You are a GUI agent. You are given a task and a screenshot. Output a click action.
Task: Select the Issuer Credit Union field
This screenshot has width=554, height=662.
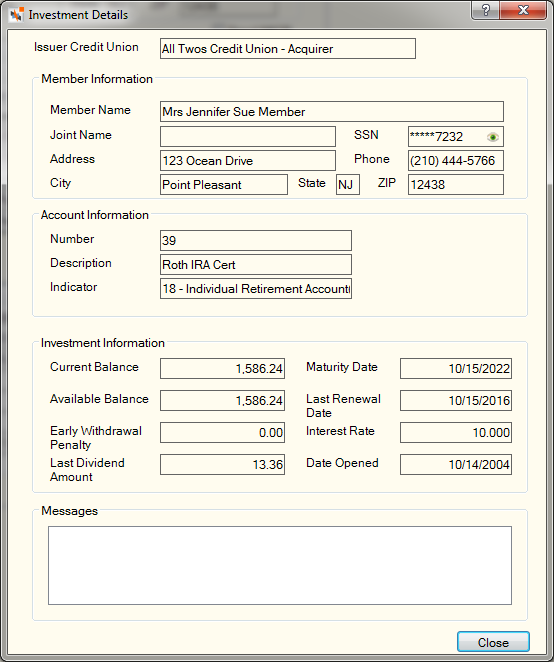click(x=288, y=49)
